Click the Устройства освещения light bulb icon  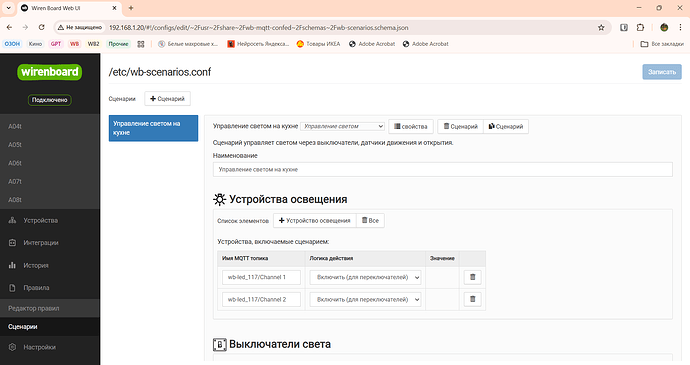(x=219, y=199)
